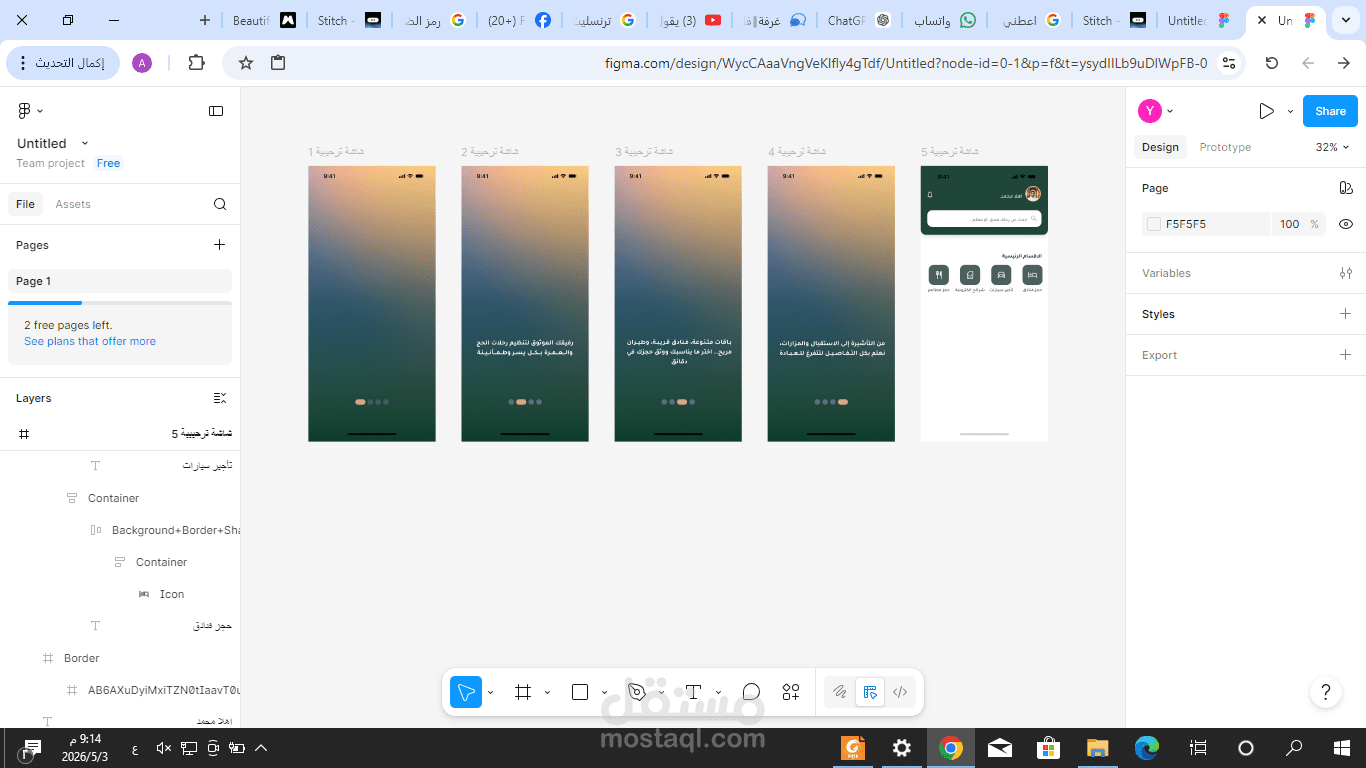Image resolution: width=1366 pixels, height=768 pixels.
Task: Open Move tool options dropdown arrow
Action: click(x=490, y=692)
